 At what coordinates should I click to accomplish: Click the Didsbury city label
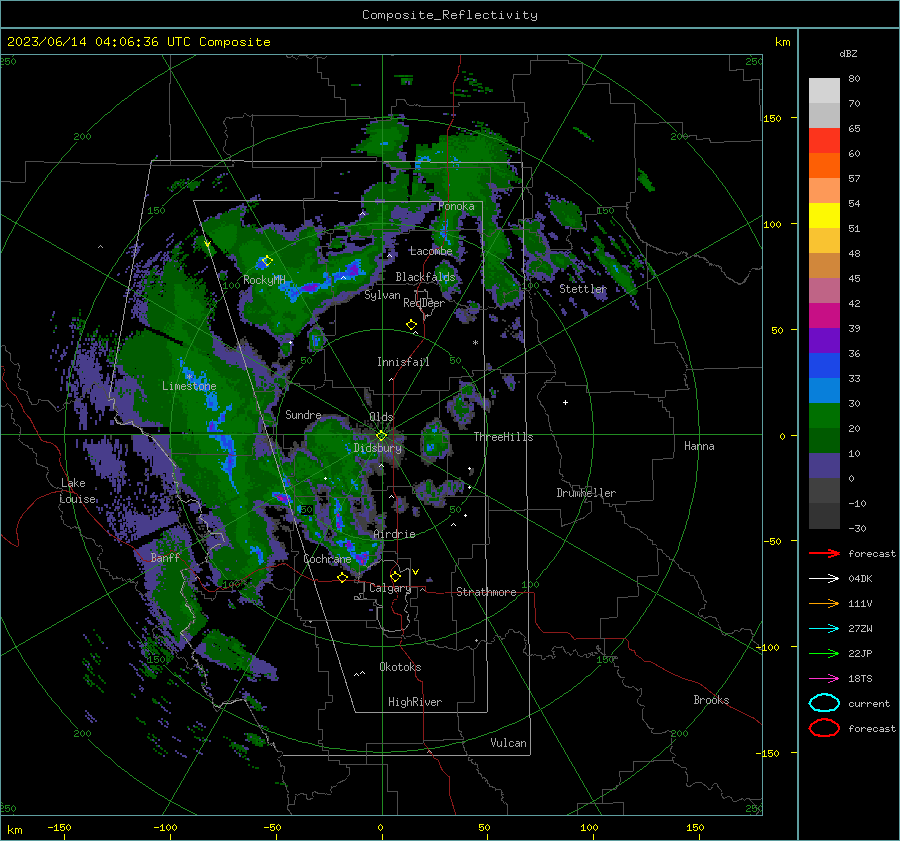(377, 448)
